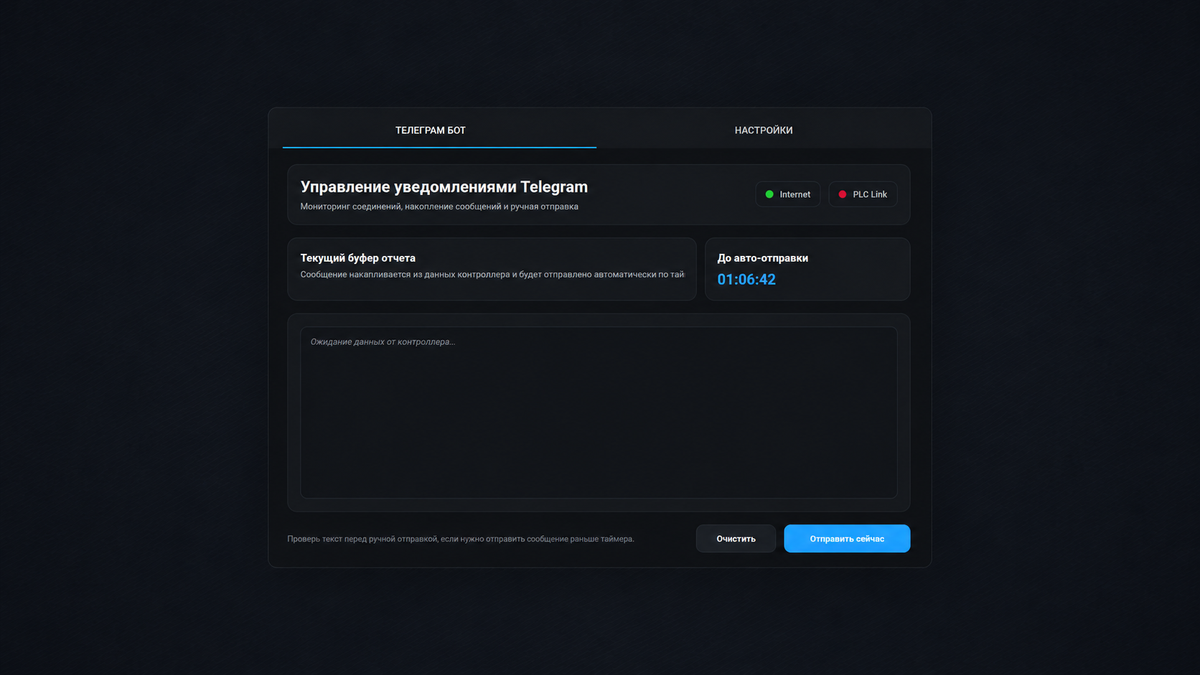Click the До авто-отправки label

[x=763, y=258]
